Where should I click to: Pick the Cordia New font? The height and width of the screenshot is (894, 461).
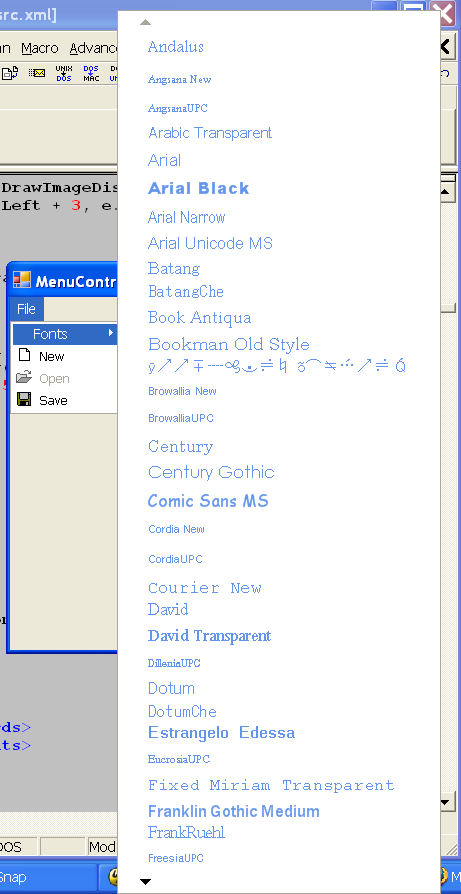pyautogui.click(x=176, y=529)
